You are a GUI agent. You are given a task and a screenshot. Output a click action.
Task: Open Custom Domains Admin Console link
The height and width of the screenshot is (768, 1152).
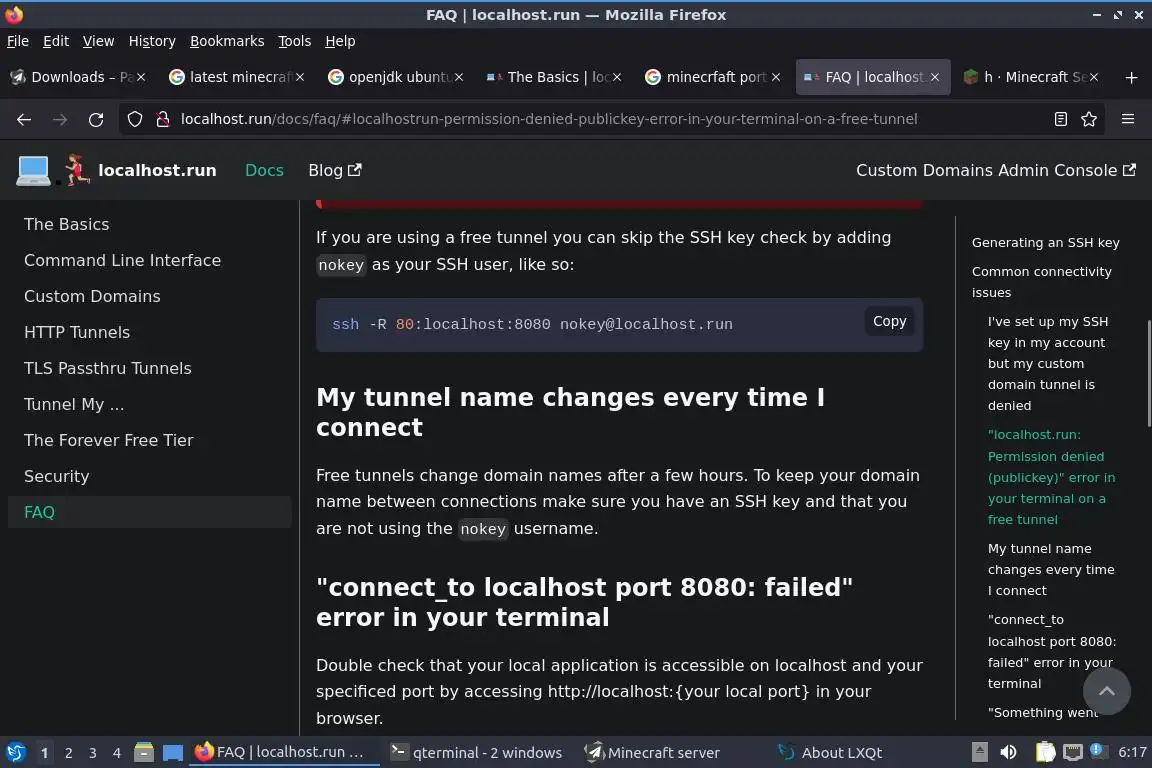(x=996, y=171)
